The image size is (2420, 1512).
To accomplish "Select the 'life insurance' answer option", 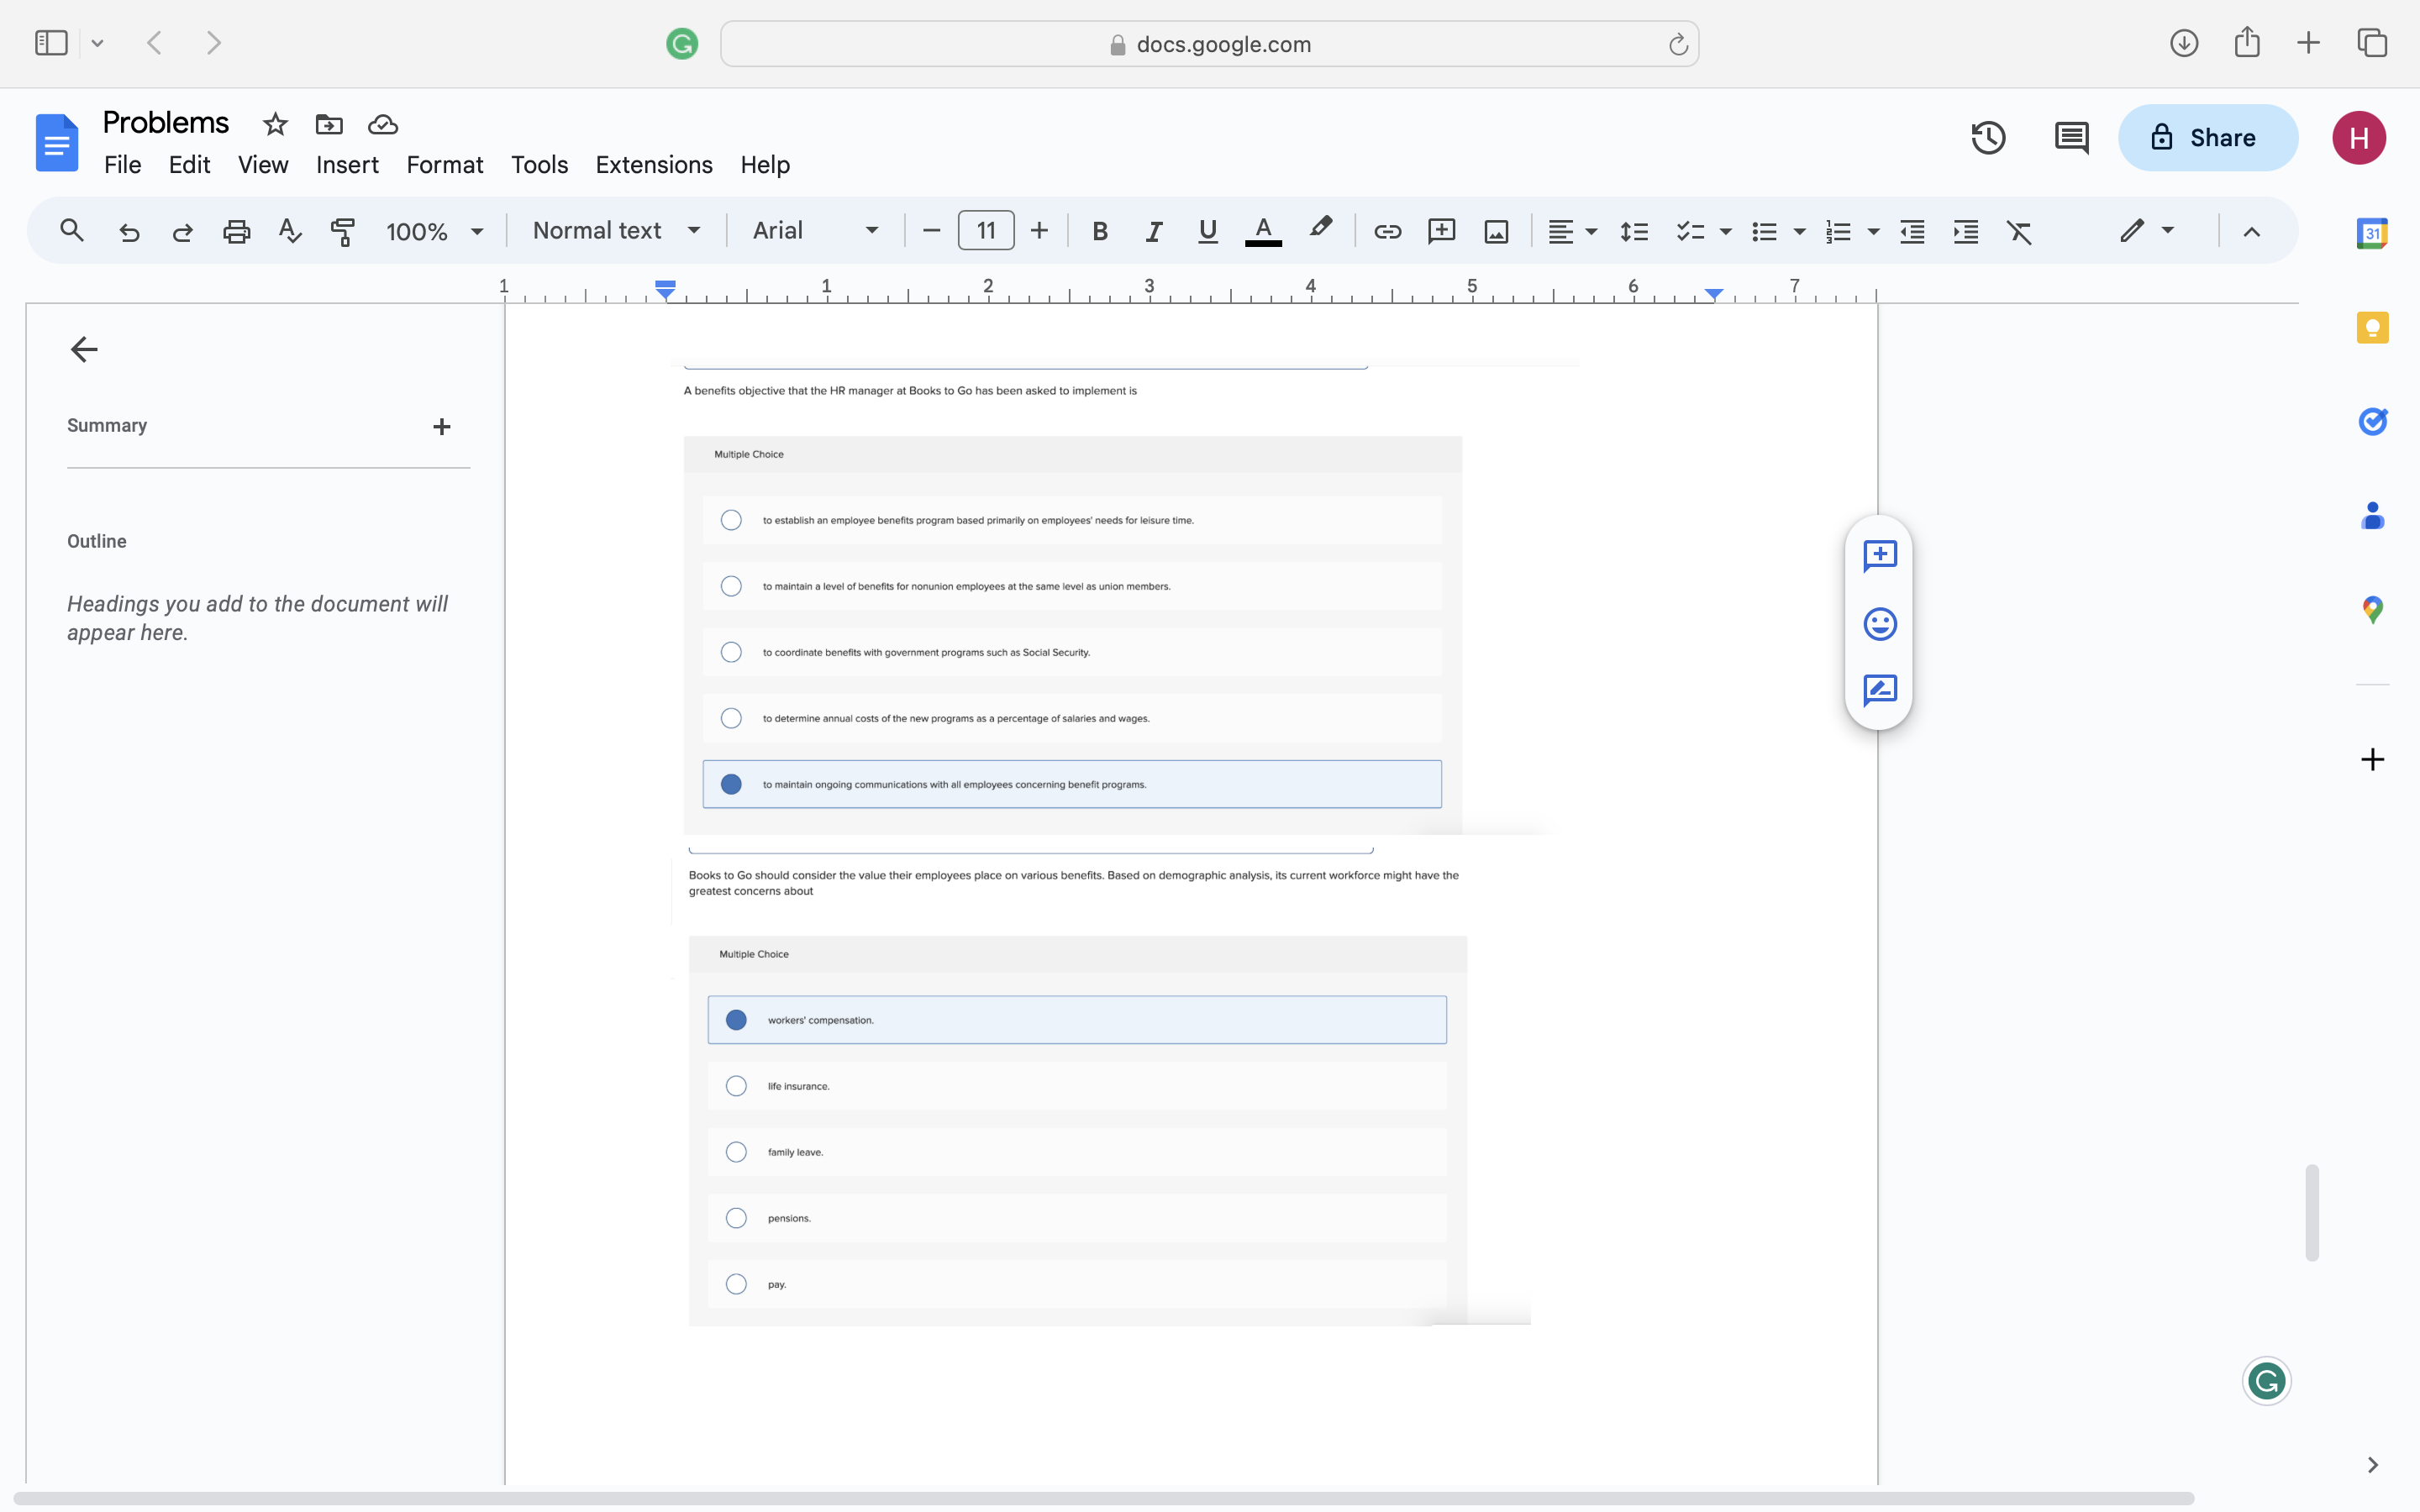I will click(735, 1085).
